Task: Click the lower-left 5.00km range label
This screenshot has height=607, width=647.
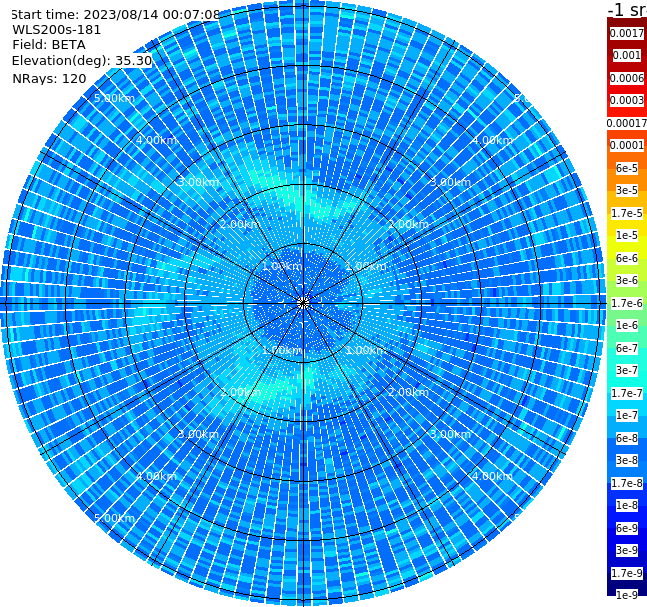Action: tap(114, 518)
